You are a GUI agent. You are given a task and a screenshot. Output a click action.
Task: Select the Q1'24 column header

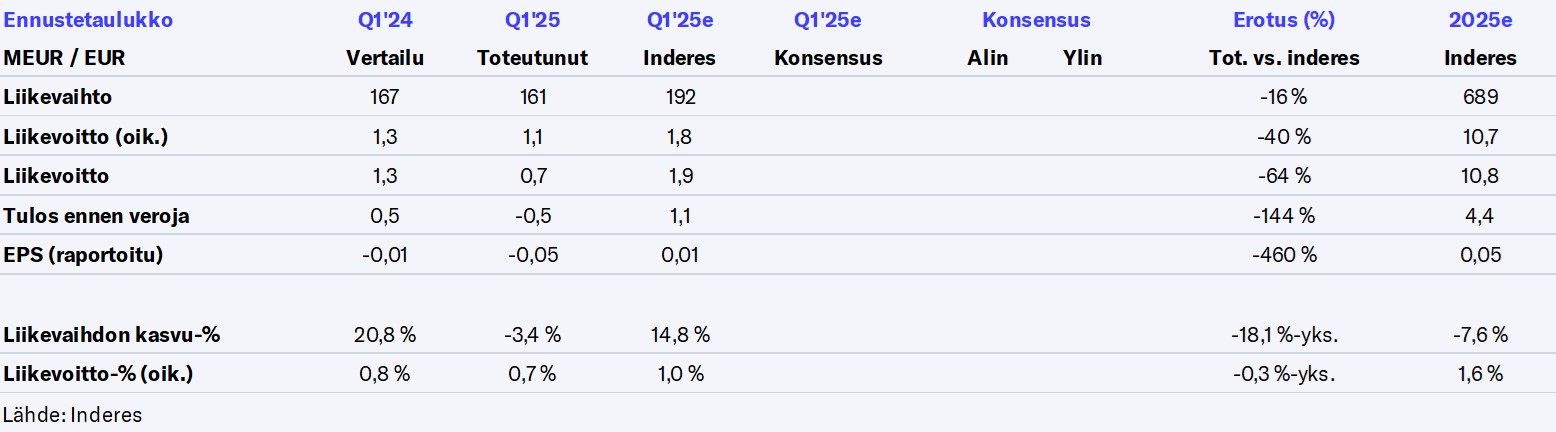tap(385, 20)
